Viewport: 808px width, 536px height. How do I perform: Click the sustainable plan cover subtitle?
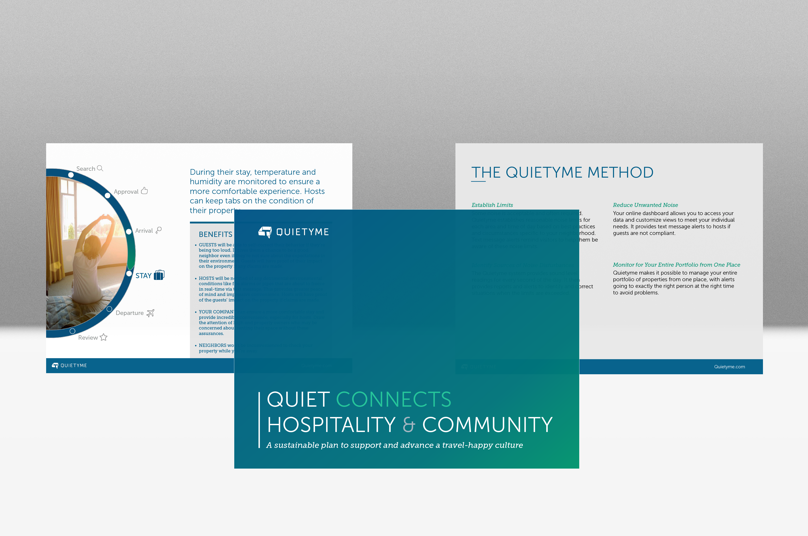(x=394, y=445)
